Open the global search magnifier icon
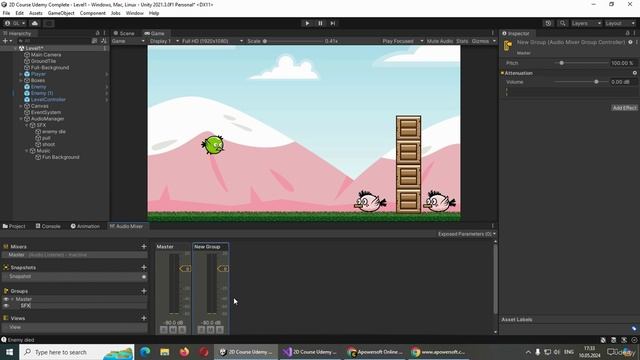The image size is (640, 360). pyautogui.click(x=562, y=23)
